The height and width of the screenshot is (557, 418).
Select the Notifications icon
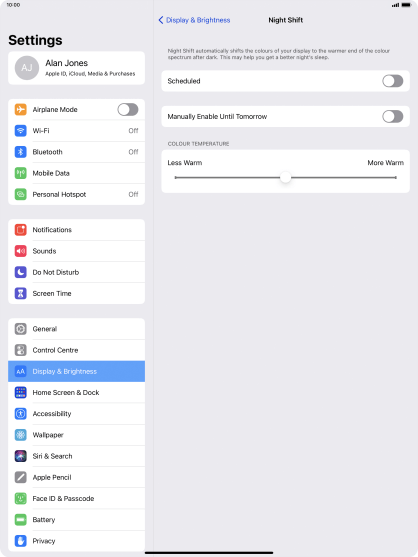click(x=21, y=230)
